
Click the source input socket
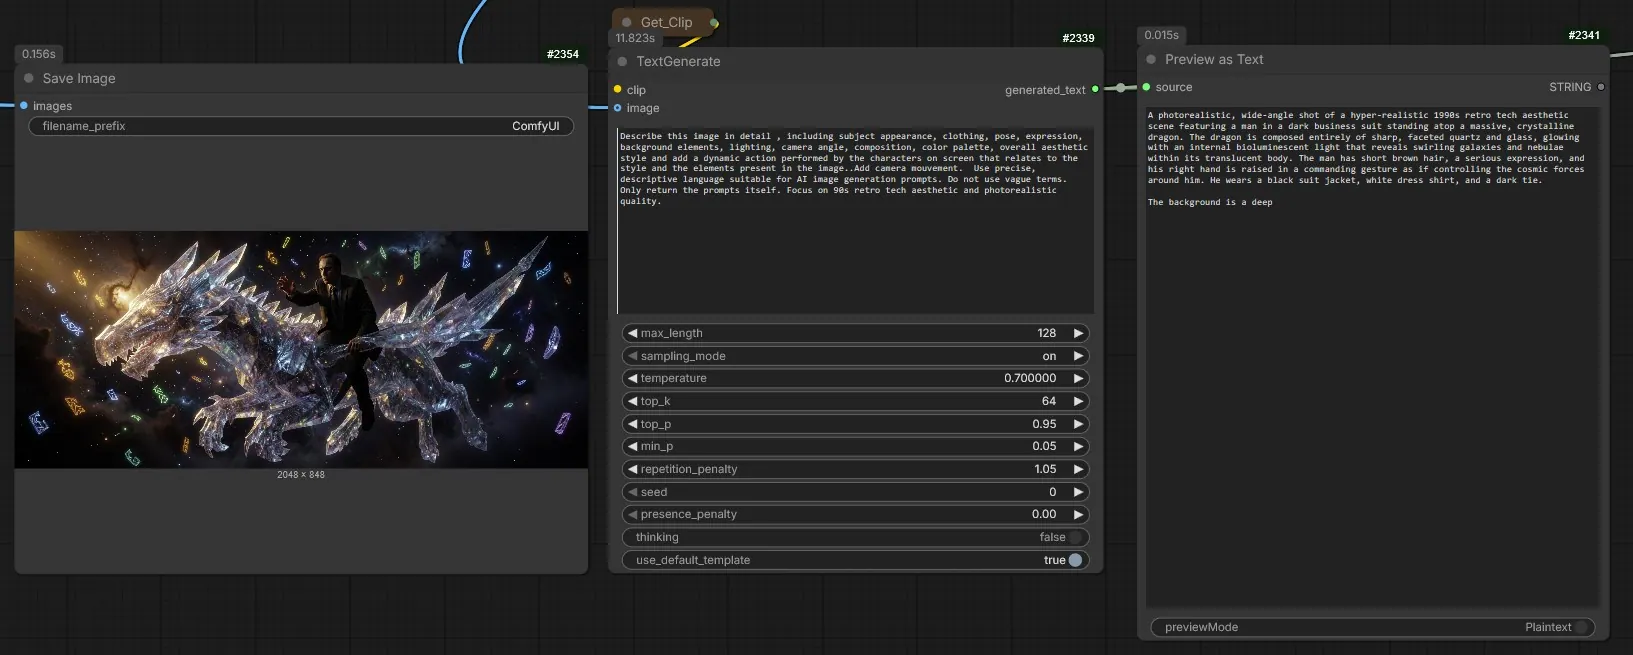pos(1146,87)
